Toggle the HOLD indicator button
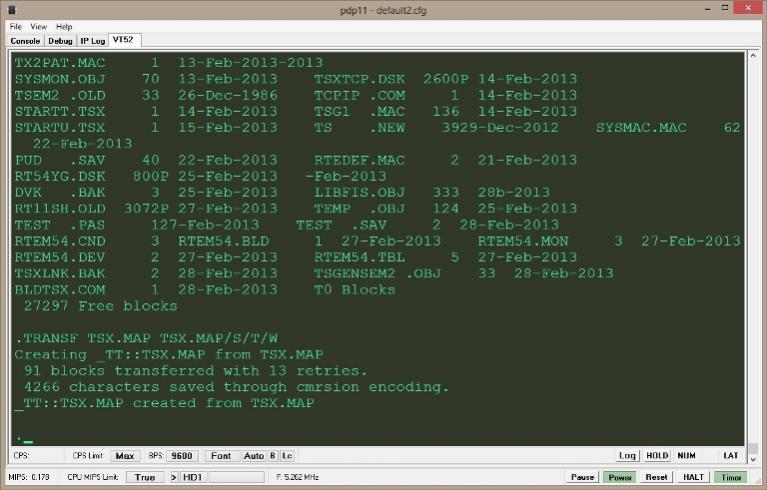This screenshot has width=767, height=490. [657, 456]
